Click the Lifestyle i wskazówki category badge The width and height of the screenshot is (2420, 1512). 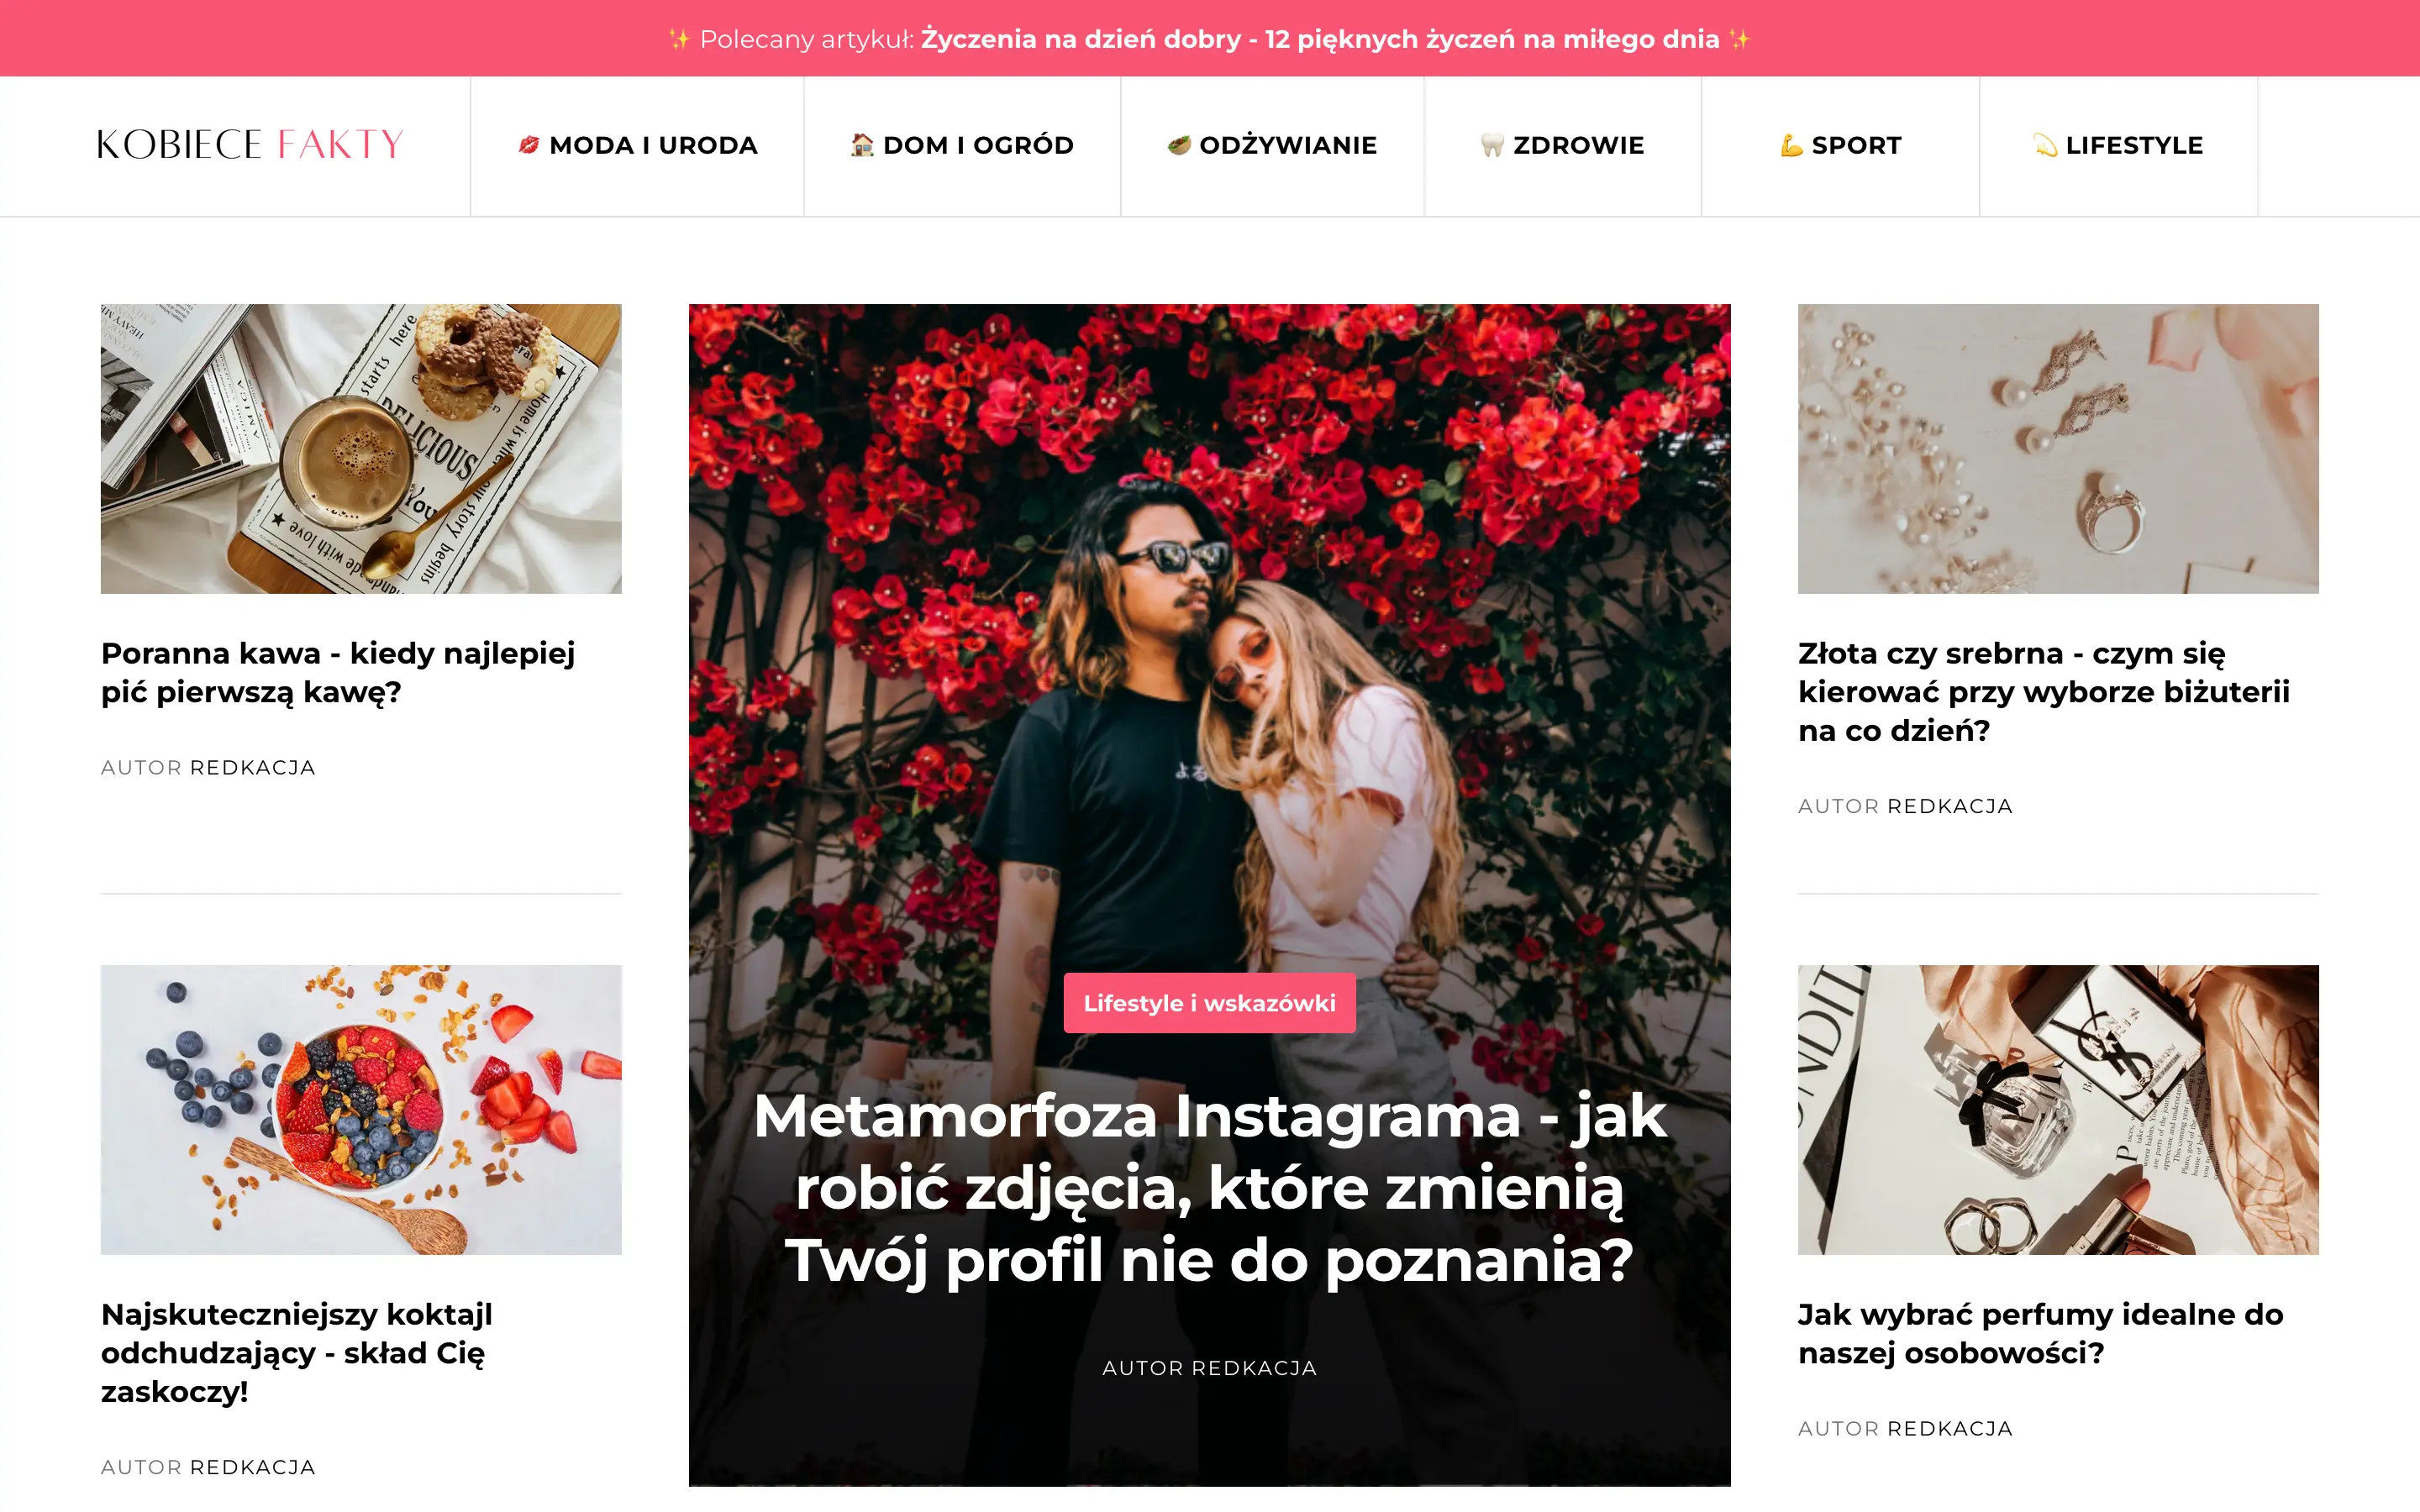[x=1209, y=1003]
